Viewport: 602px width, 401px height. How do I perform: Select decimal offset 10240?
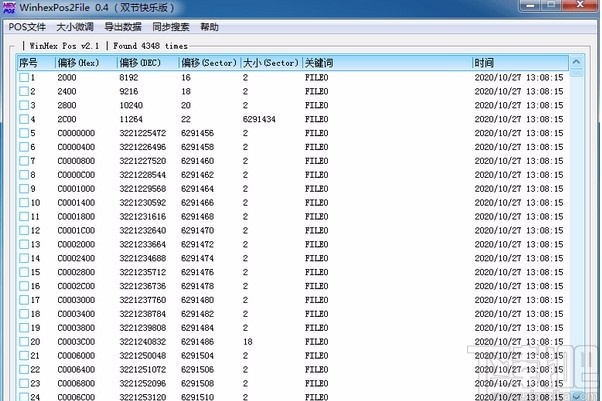[131, 105]
